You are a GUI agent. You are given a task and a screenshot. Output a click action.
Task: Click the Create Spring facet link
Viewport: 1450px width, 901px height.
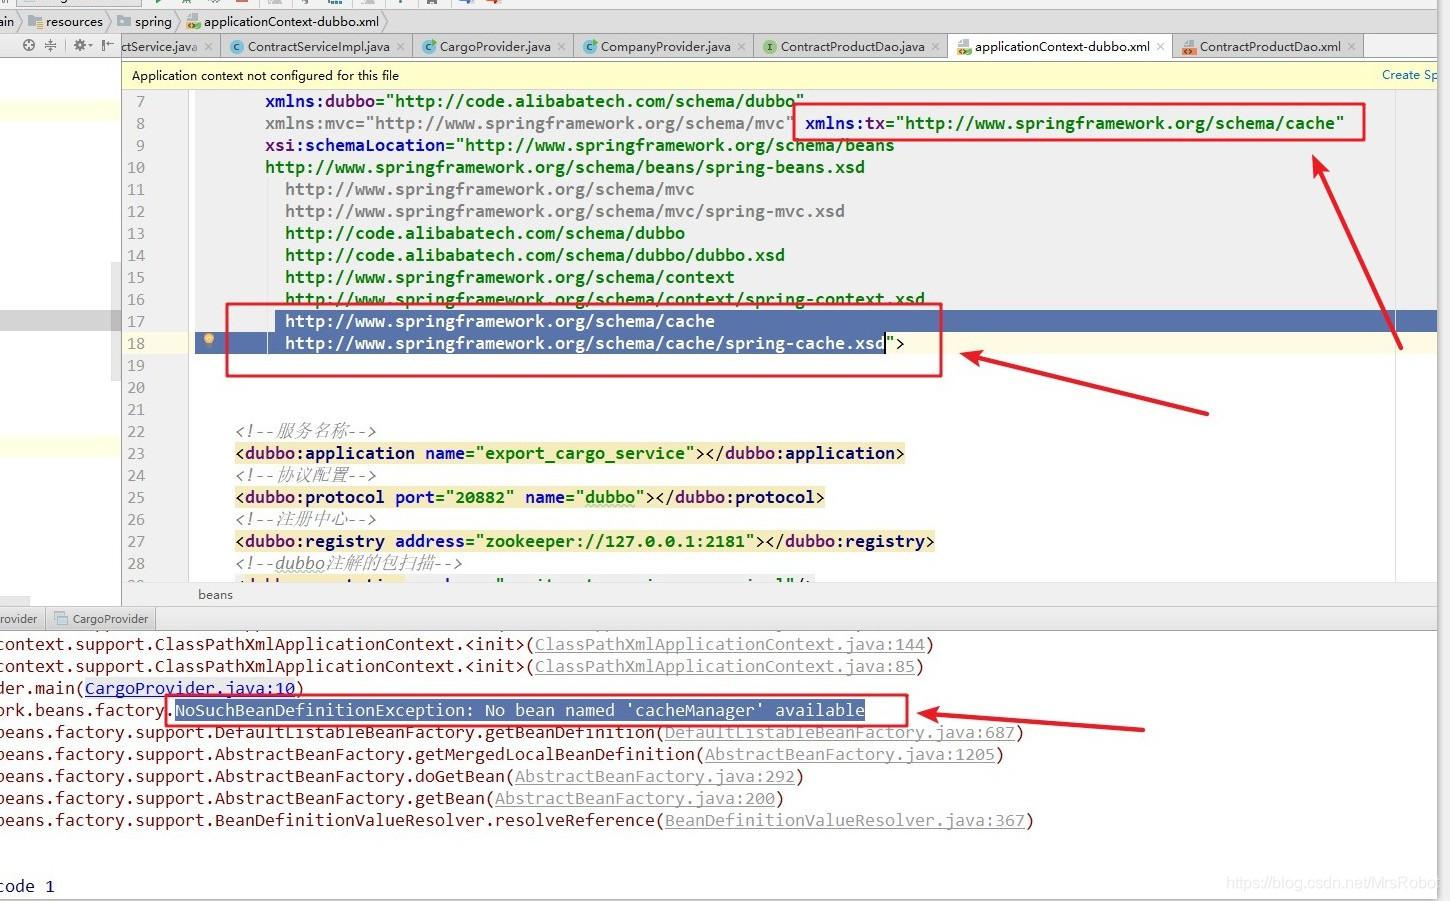pyautogui.click(x=1409, y=75)
